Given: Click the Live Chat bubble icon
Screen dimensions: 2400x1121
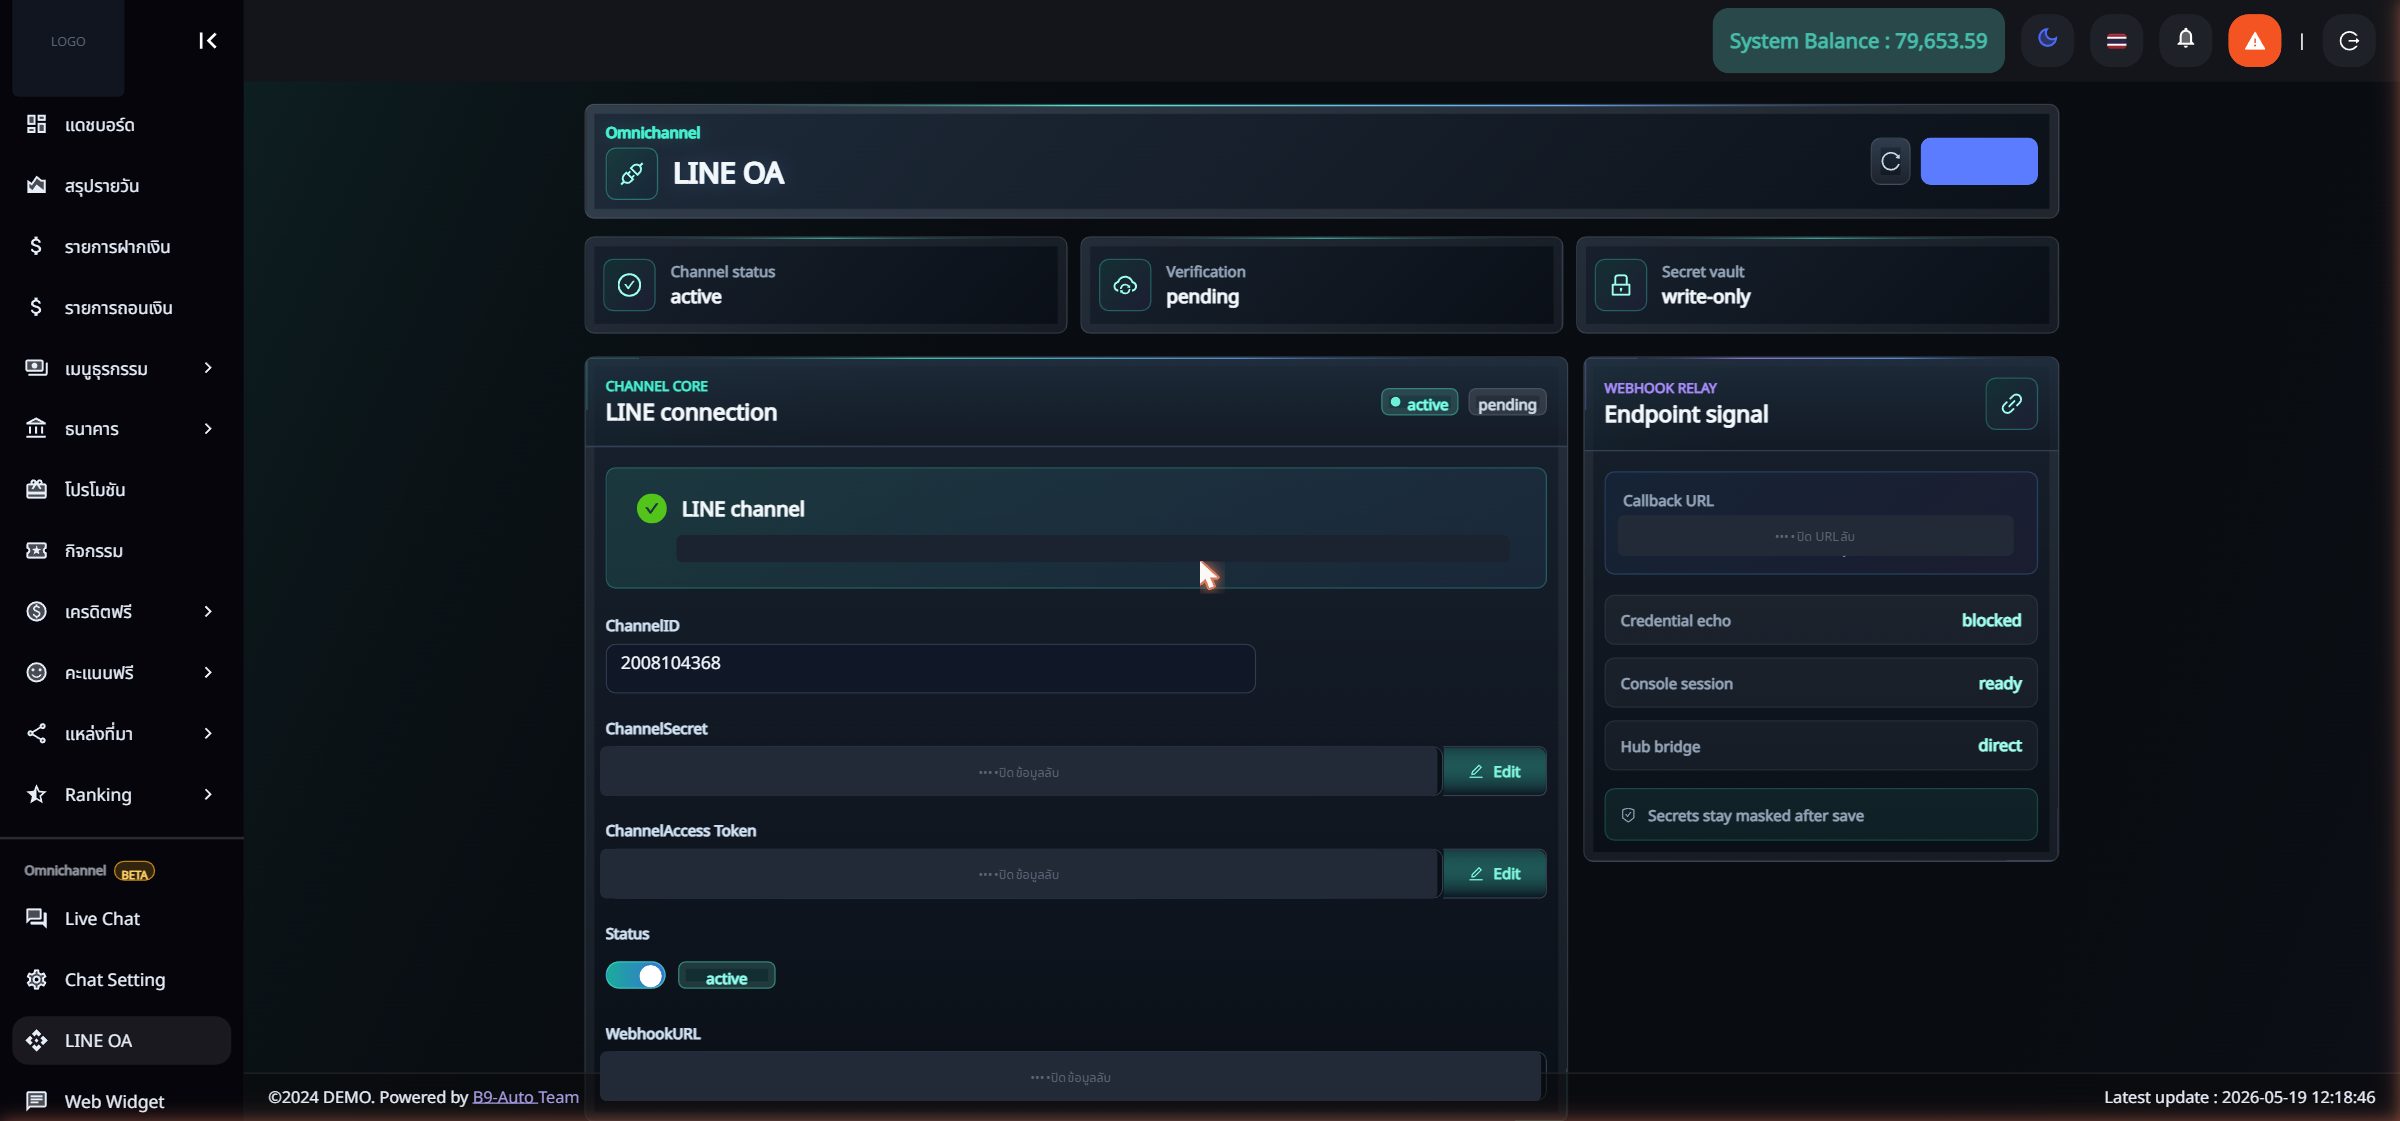Looking at the screenshot, I should pos(36,918).
